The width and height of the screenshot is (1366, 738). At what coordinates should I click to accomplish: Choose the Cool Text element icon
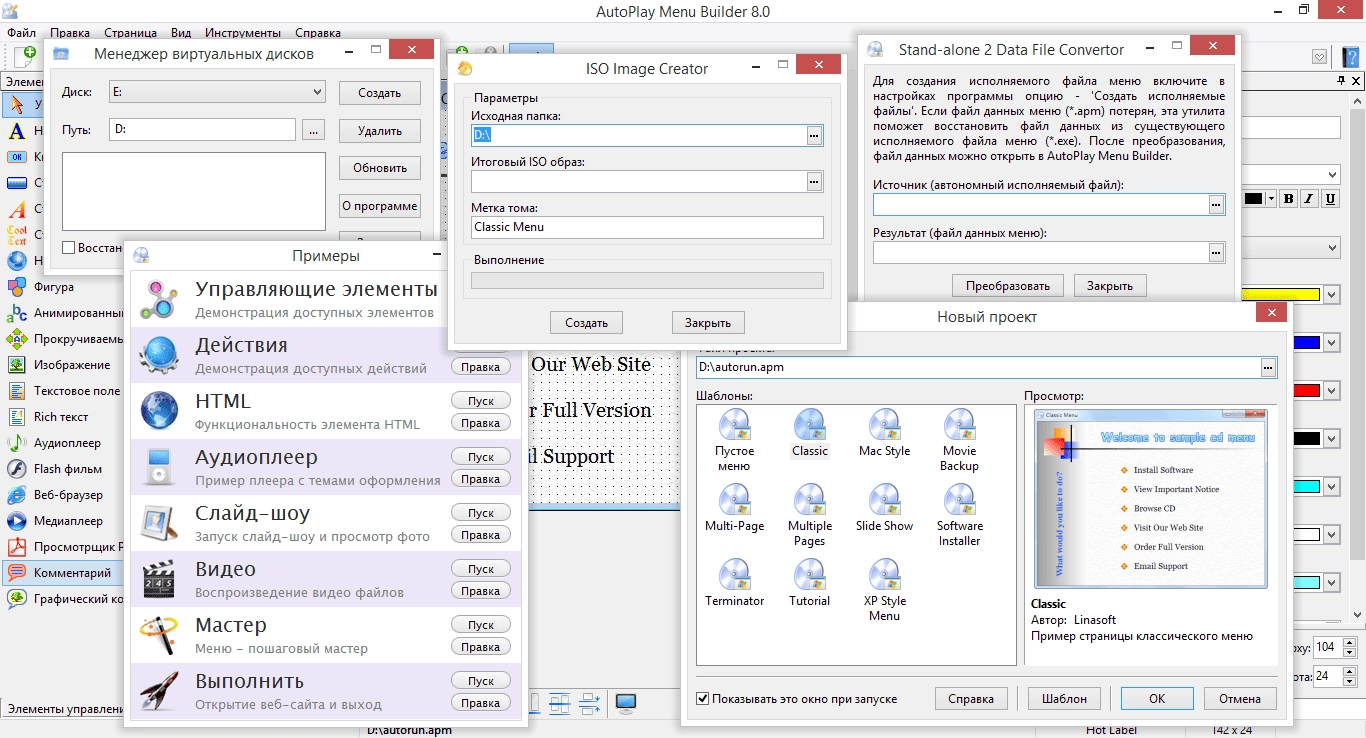[16, 235]
